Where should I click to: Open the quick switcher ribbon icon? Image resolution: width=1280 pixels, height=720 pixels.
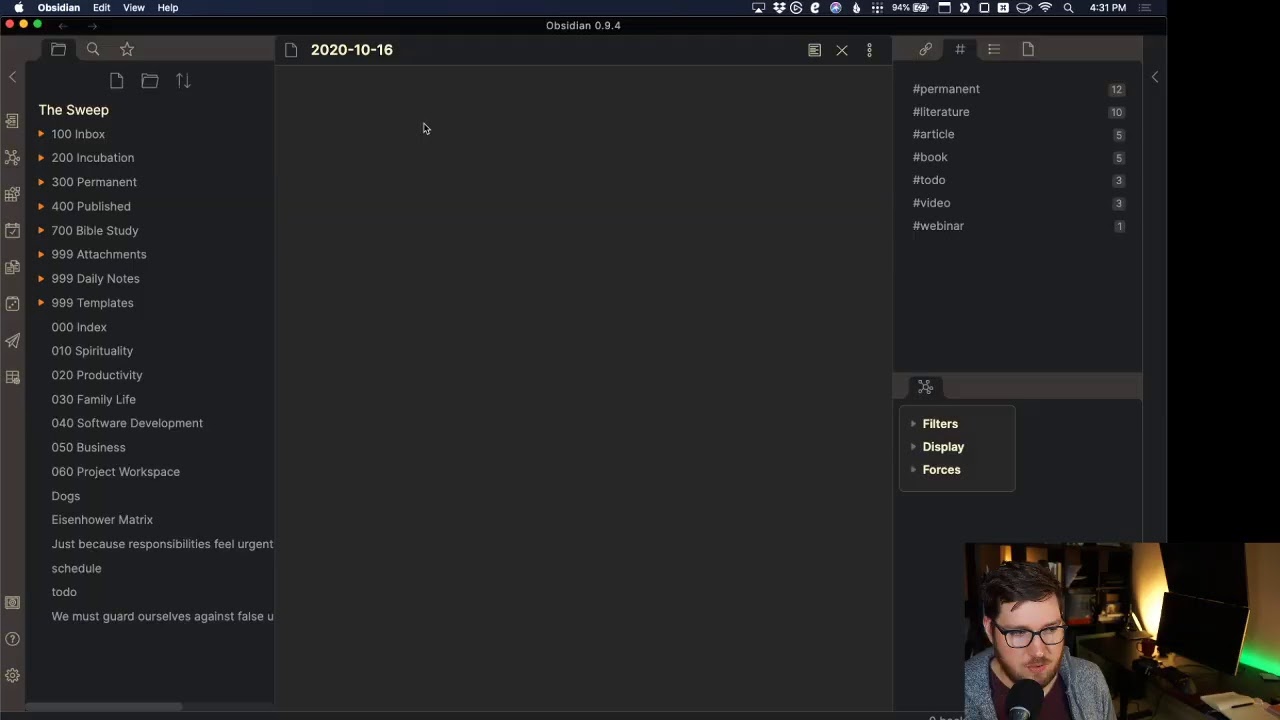pos(12,121)
